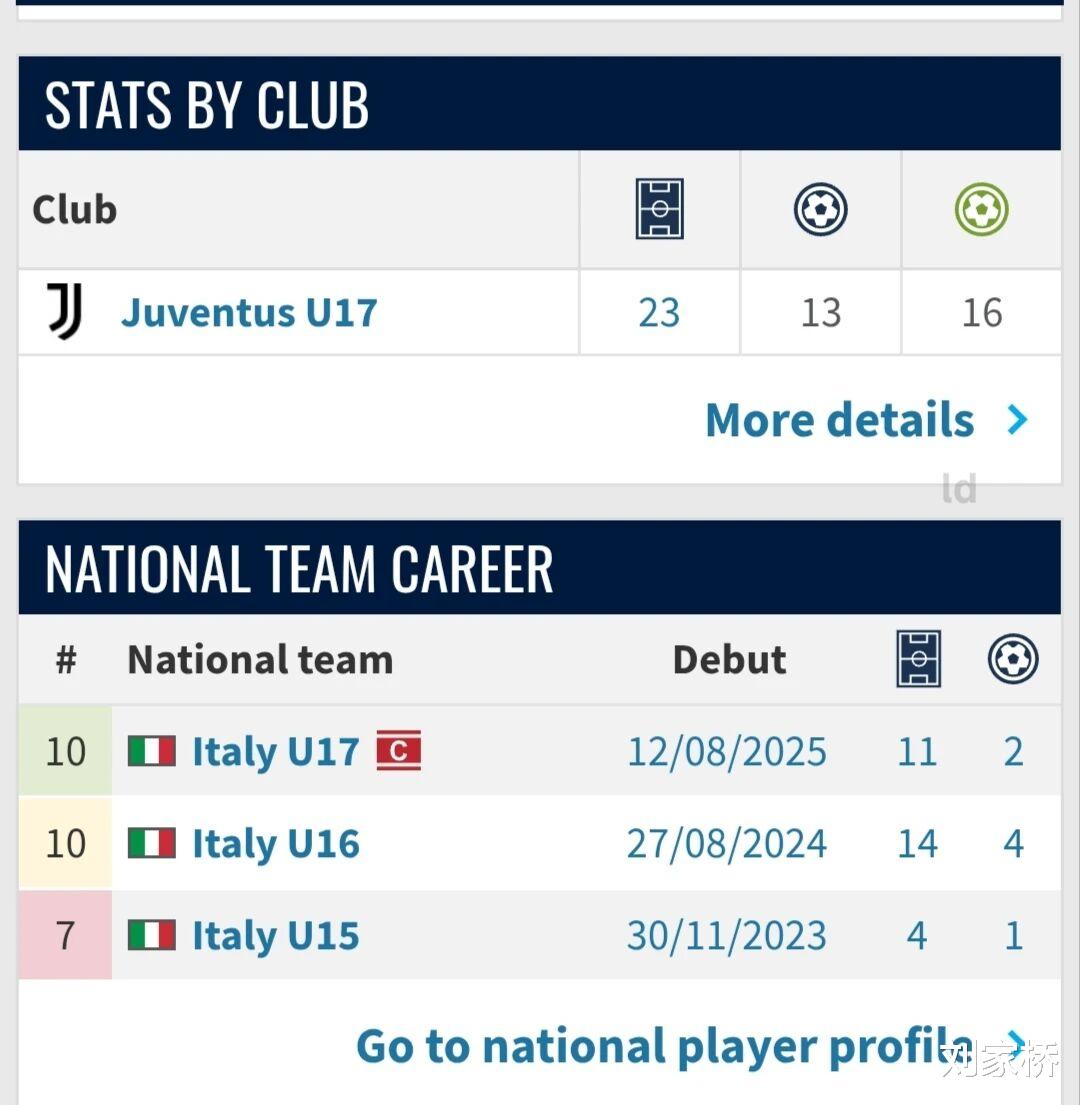Click the Italian flag next to Italy U15
The width and height of the screenshot is (1080, 1105).
tap(152, 936)
